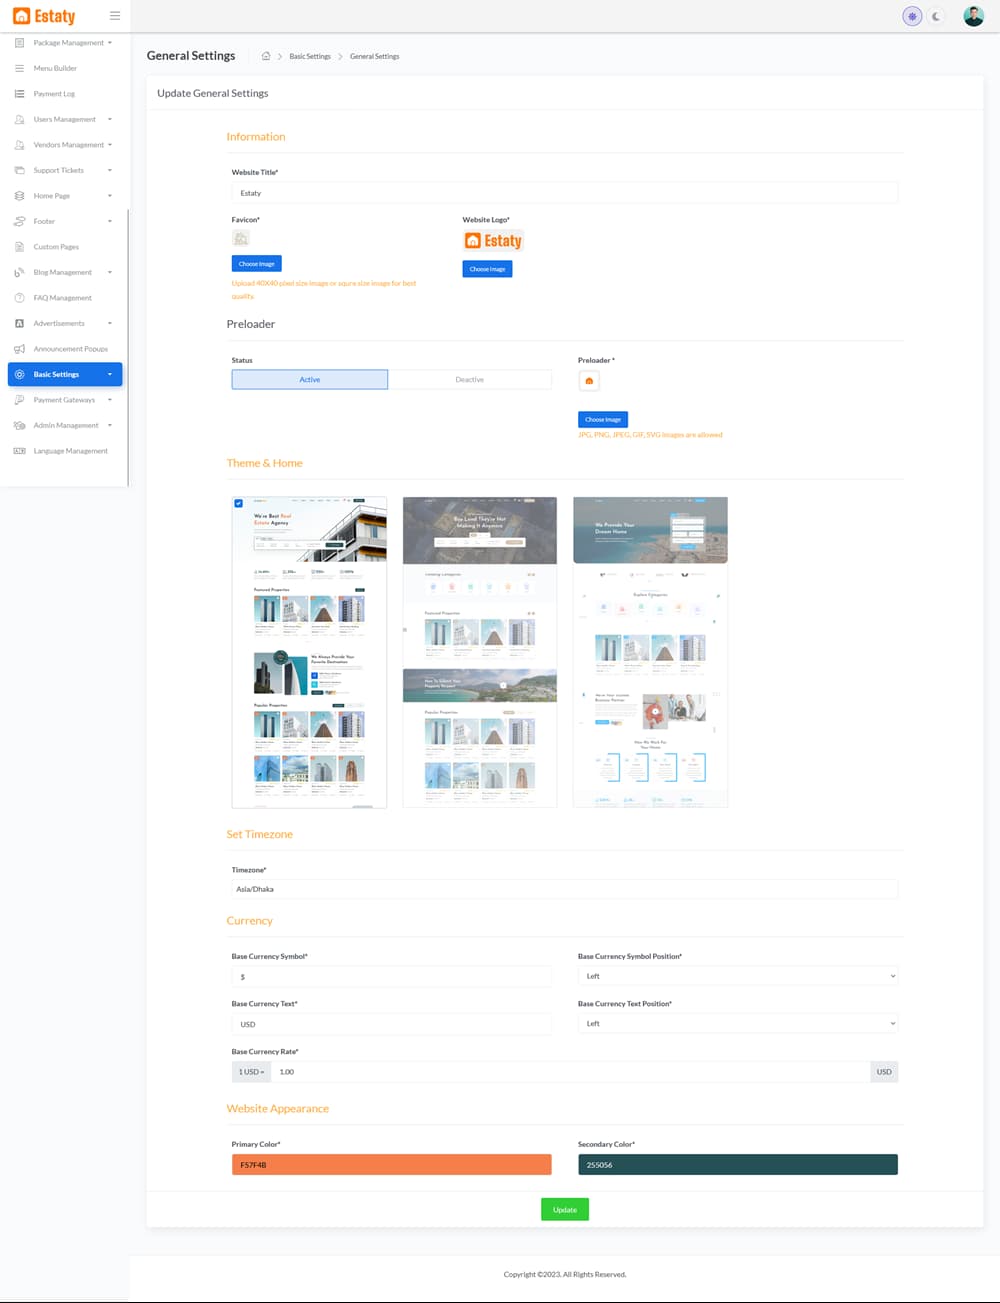Click the Blog Management sidebar icon
The height and width of the screenshot is (1303, 1000).
coord(19,272)
